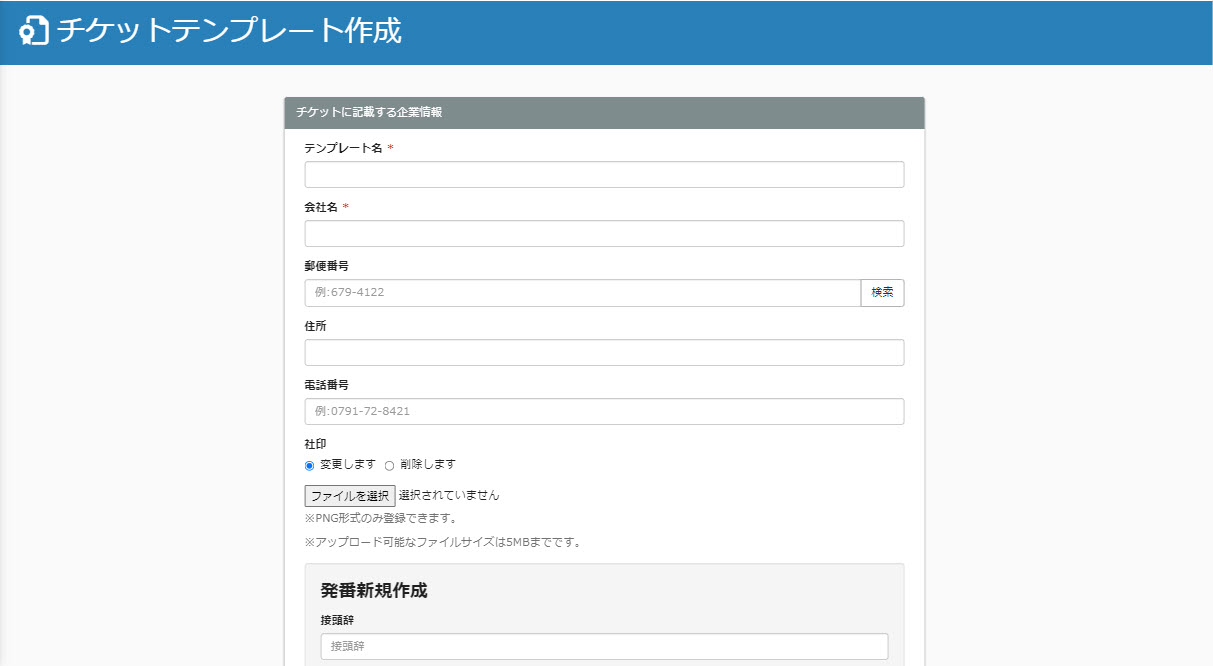Click the 会社名 label text
Image resolution: width=1213 pixels, height=666 pixels.
(321, 207)
